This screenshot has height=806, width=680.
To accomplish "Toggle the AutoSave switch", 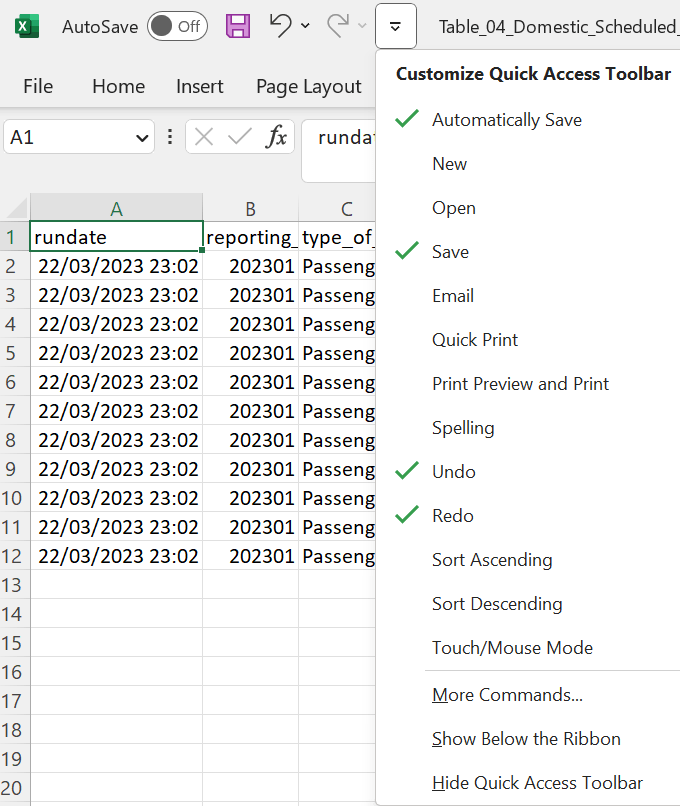I will click(x=177, y=26).
